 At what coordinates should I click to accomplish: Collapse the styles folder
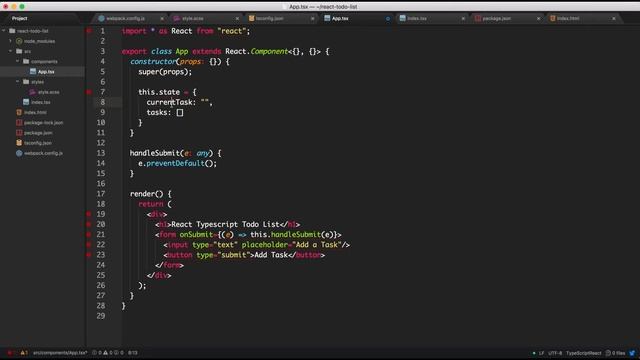(18, 82)
